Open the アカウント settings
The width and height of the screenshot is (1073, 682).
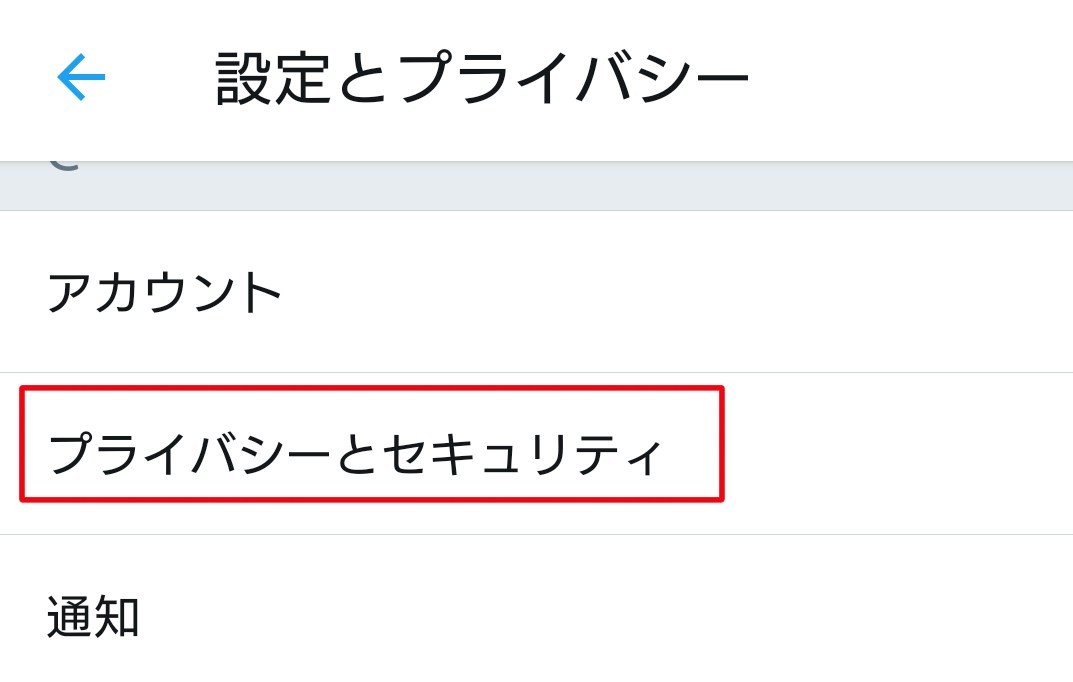(x=165, y=293)
